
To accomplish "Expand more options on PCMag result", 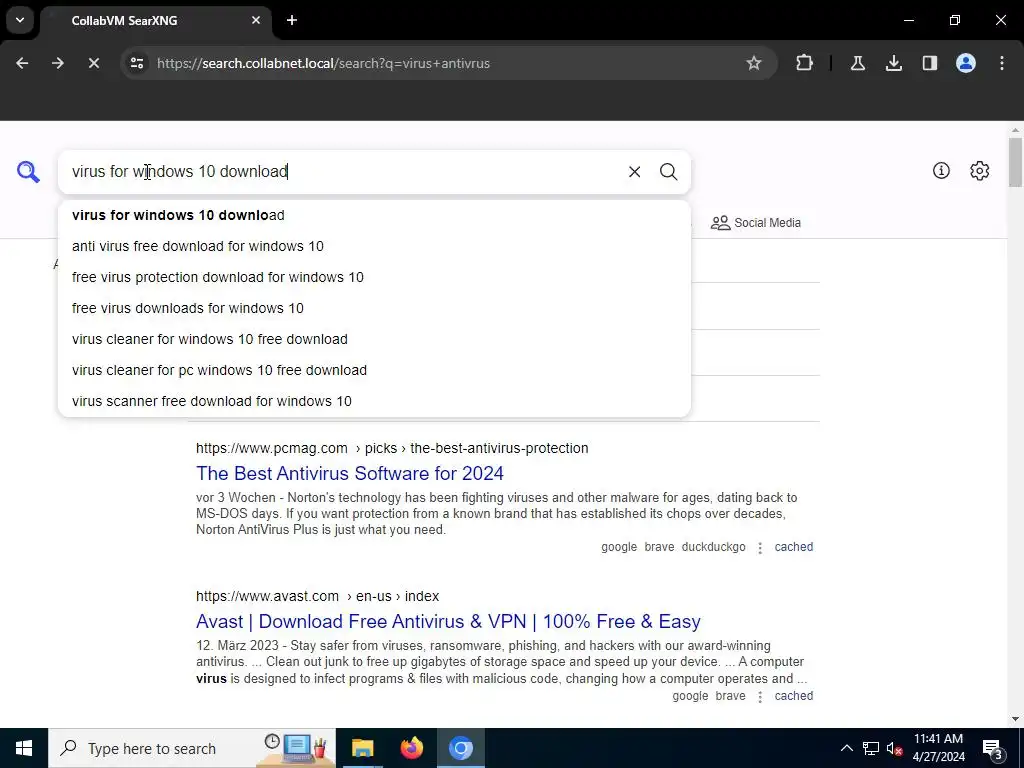I will 760,548.
